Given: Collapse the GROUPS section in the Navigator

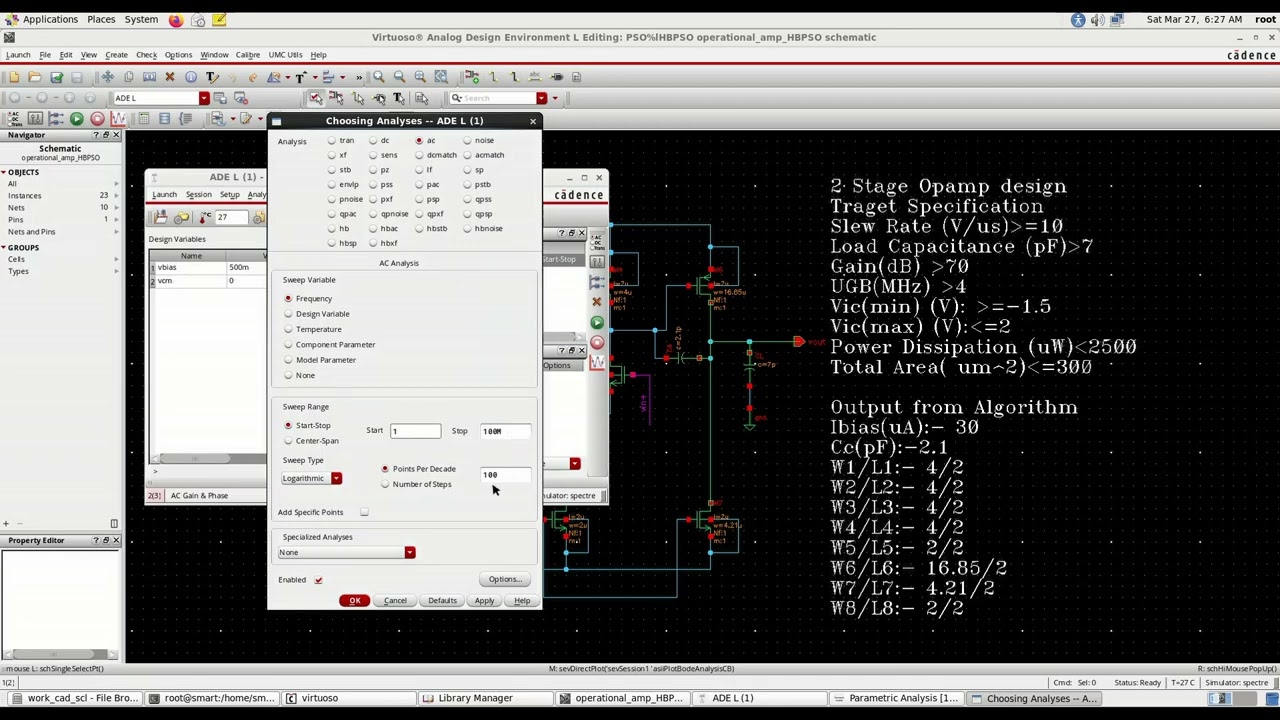Looking at the screenshot, I should (4, 248).
